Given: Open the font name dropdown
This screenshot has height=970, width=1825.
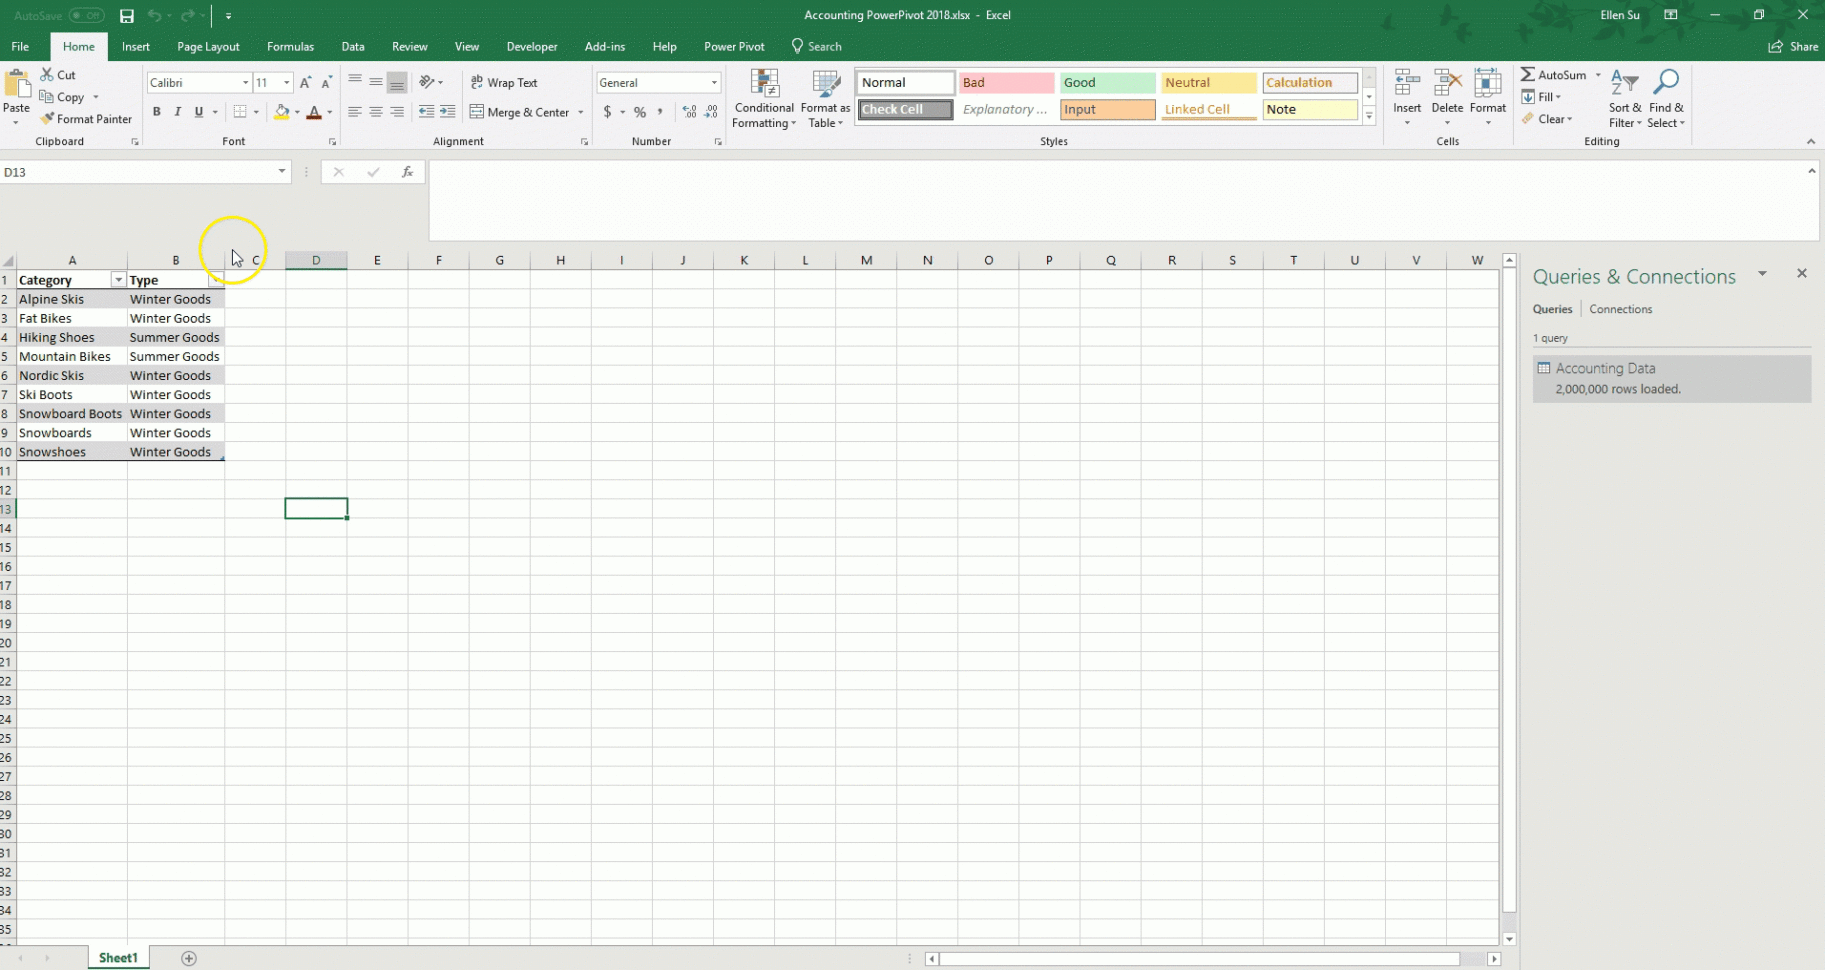Looking at the screenshot, I should point(244,82).
